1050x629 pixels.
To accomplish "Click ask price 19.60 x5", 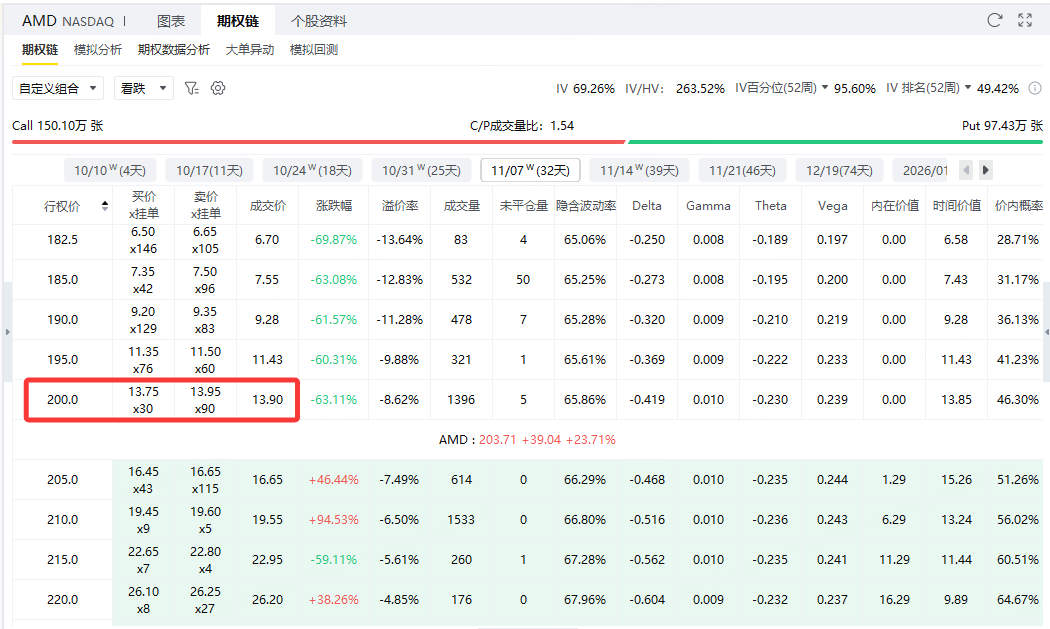I will pos(205,520).
